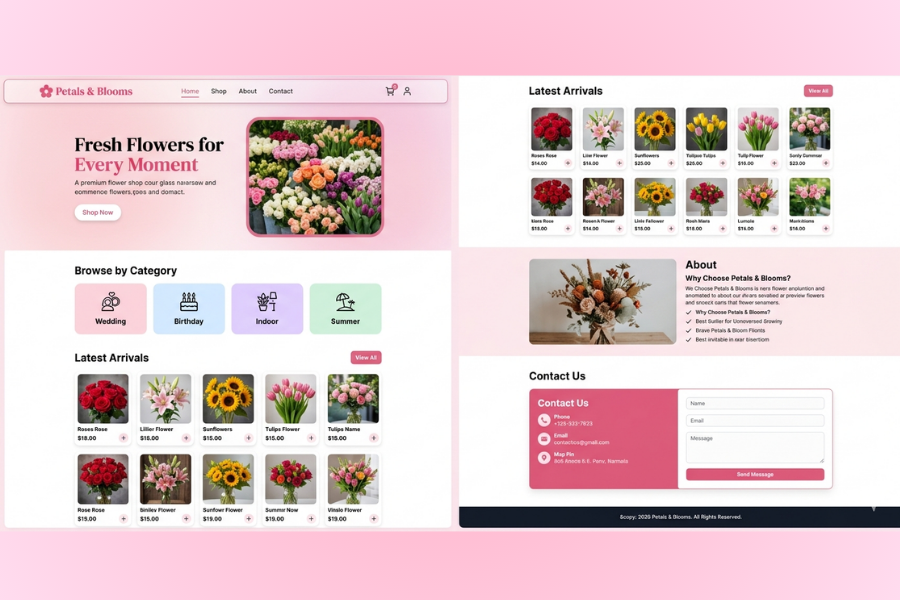Click the Shop Now button
The image size is (900, 600).
(97, 212)
